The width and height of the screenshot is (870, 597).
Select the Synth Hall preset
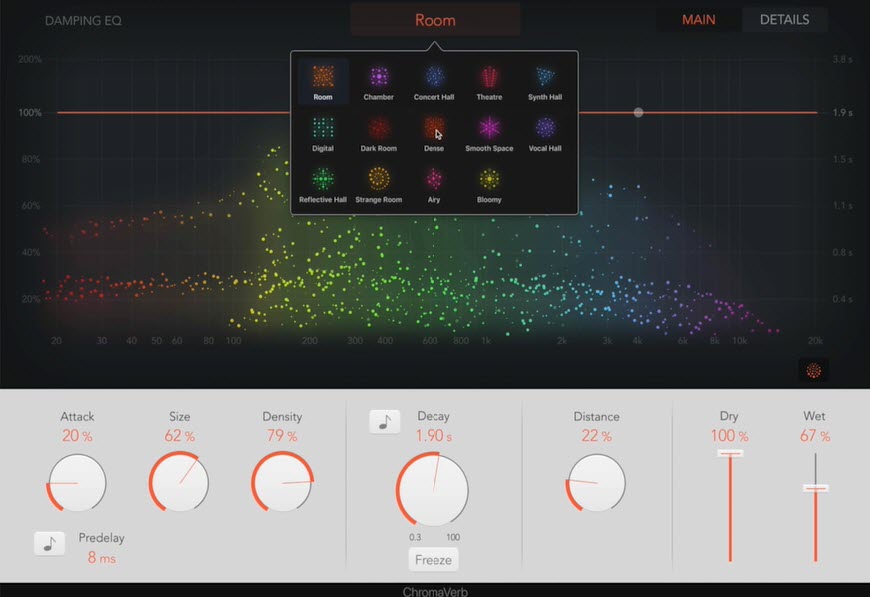point(544,74)
